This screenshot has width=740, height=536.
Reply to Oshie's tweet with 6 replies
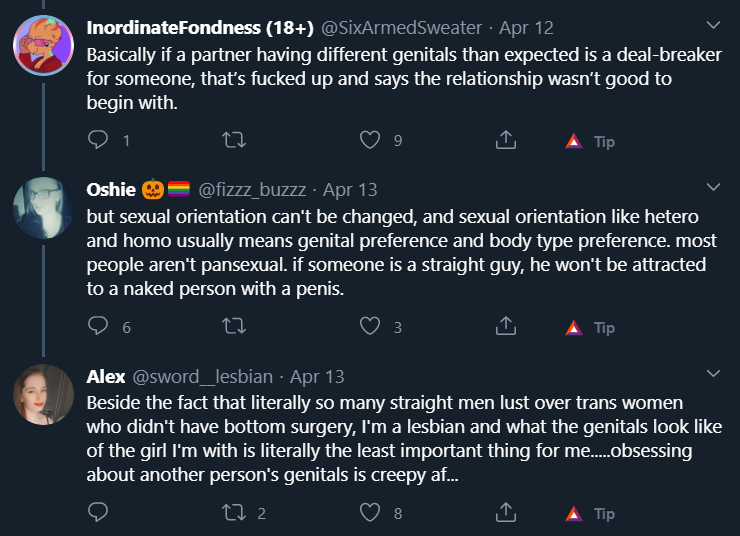98,326
